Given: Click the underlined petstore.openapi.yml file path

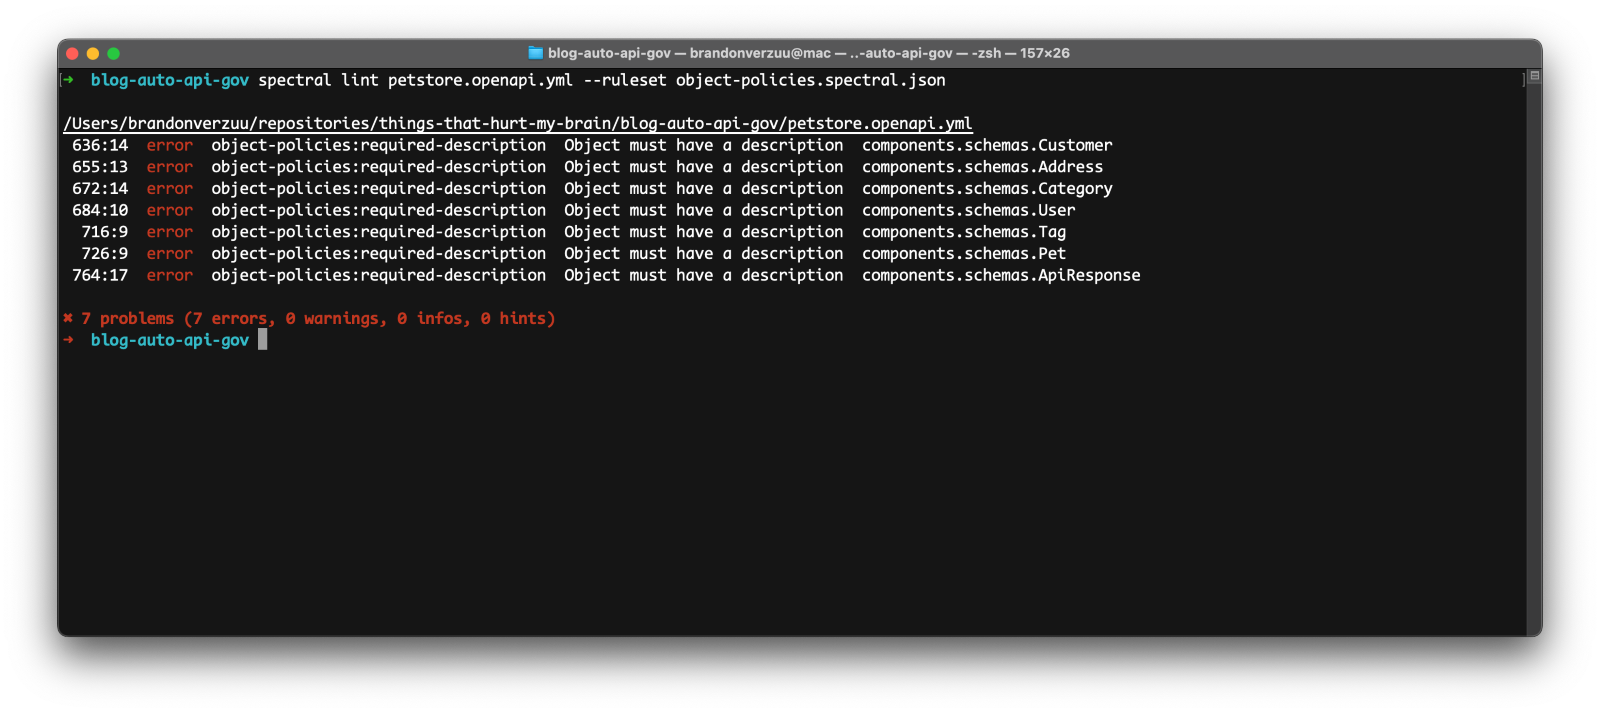Looking at the screenshot, I should pyautogui.click(x=518, y=124).
